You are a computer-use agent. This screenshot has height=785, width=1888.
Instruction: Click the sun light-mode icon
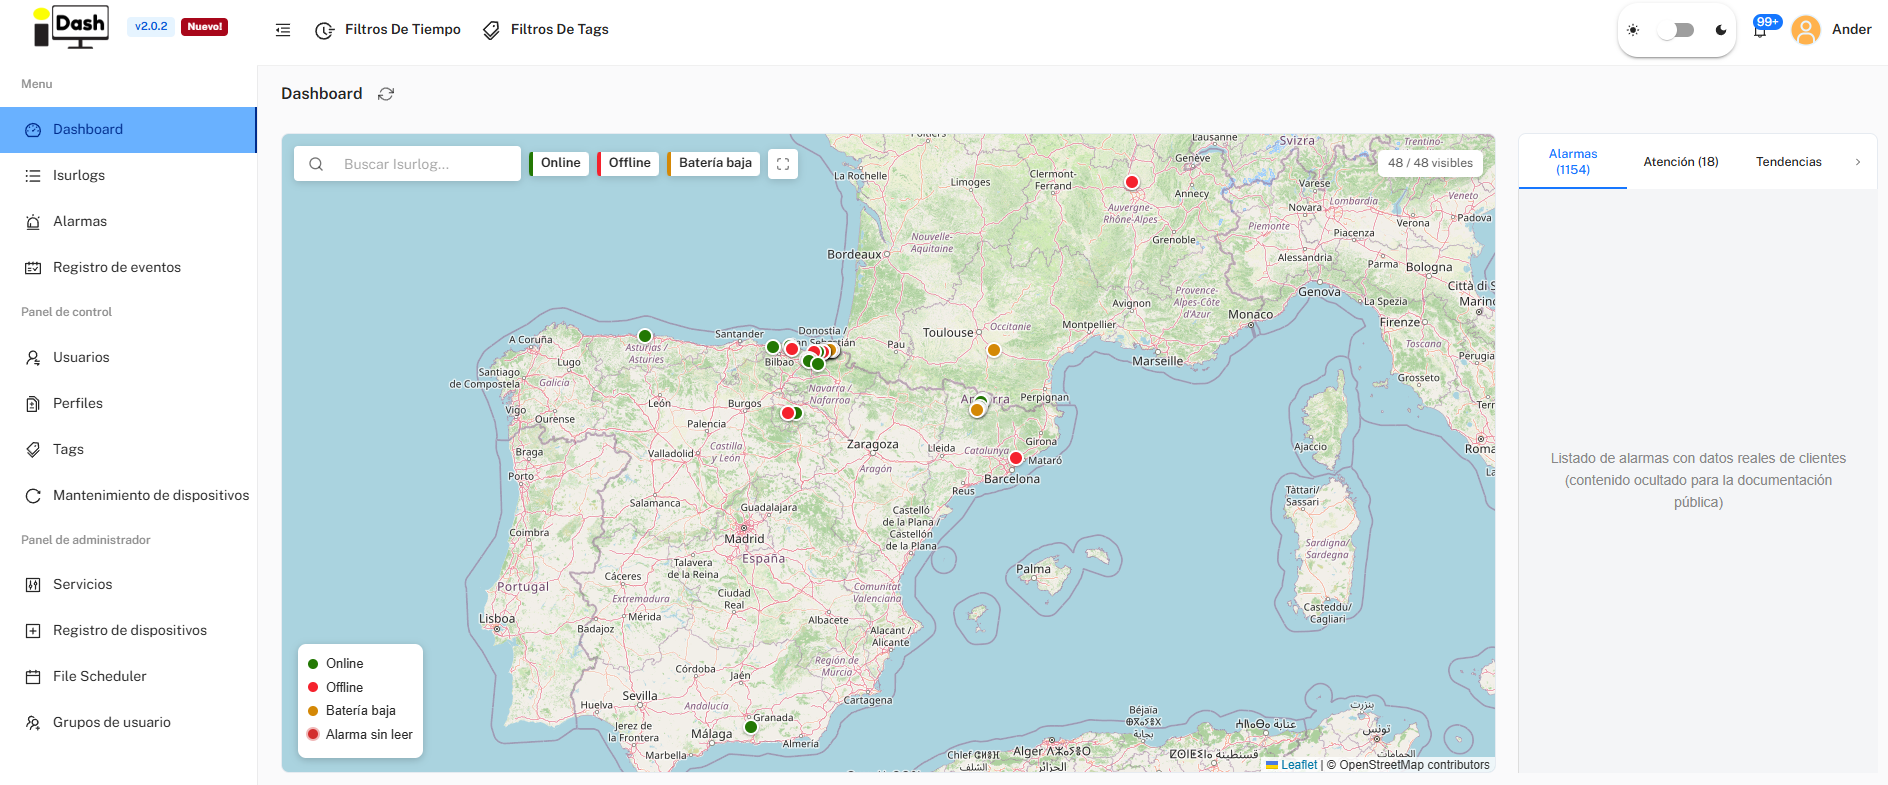[1633, 30]
